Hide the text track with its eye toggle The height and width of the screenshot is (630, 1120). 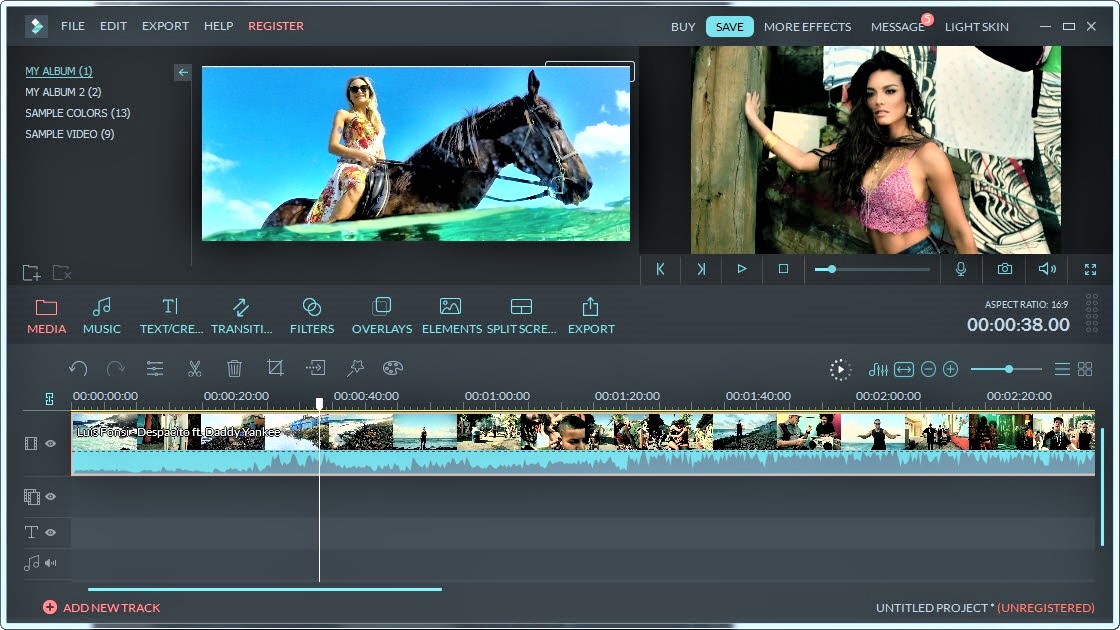point(51,531)
